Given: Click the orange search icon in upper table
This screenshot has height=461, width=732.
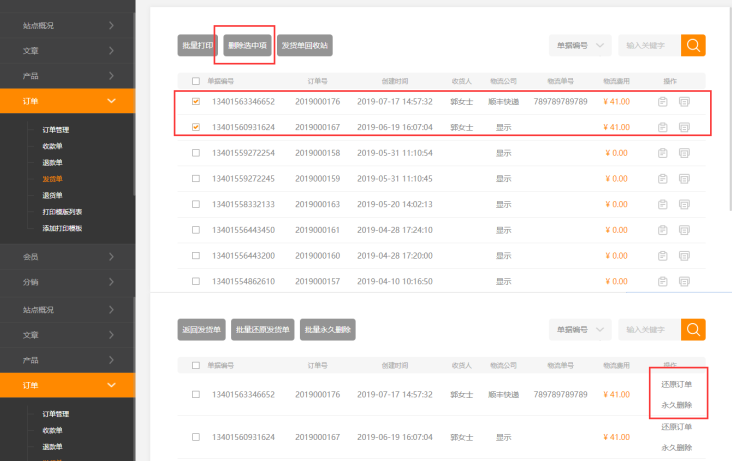Looking at the screenshot, I should pos(693,45).
